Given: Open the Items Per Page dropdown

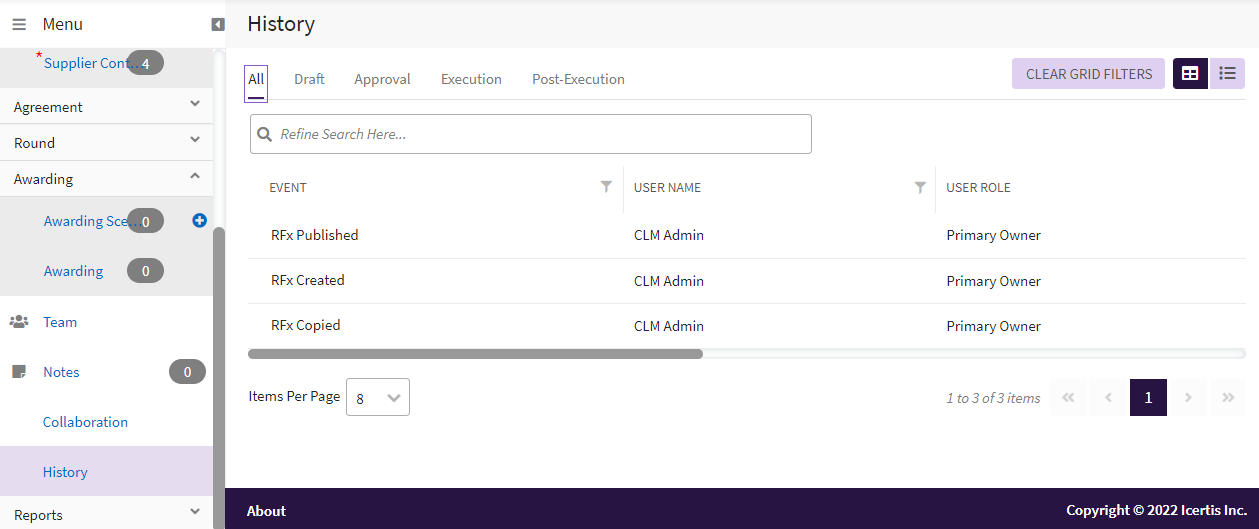Looking at the screenshot, I should [377, 397].
